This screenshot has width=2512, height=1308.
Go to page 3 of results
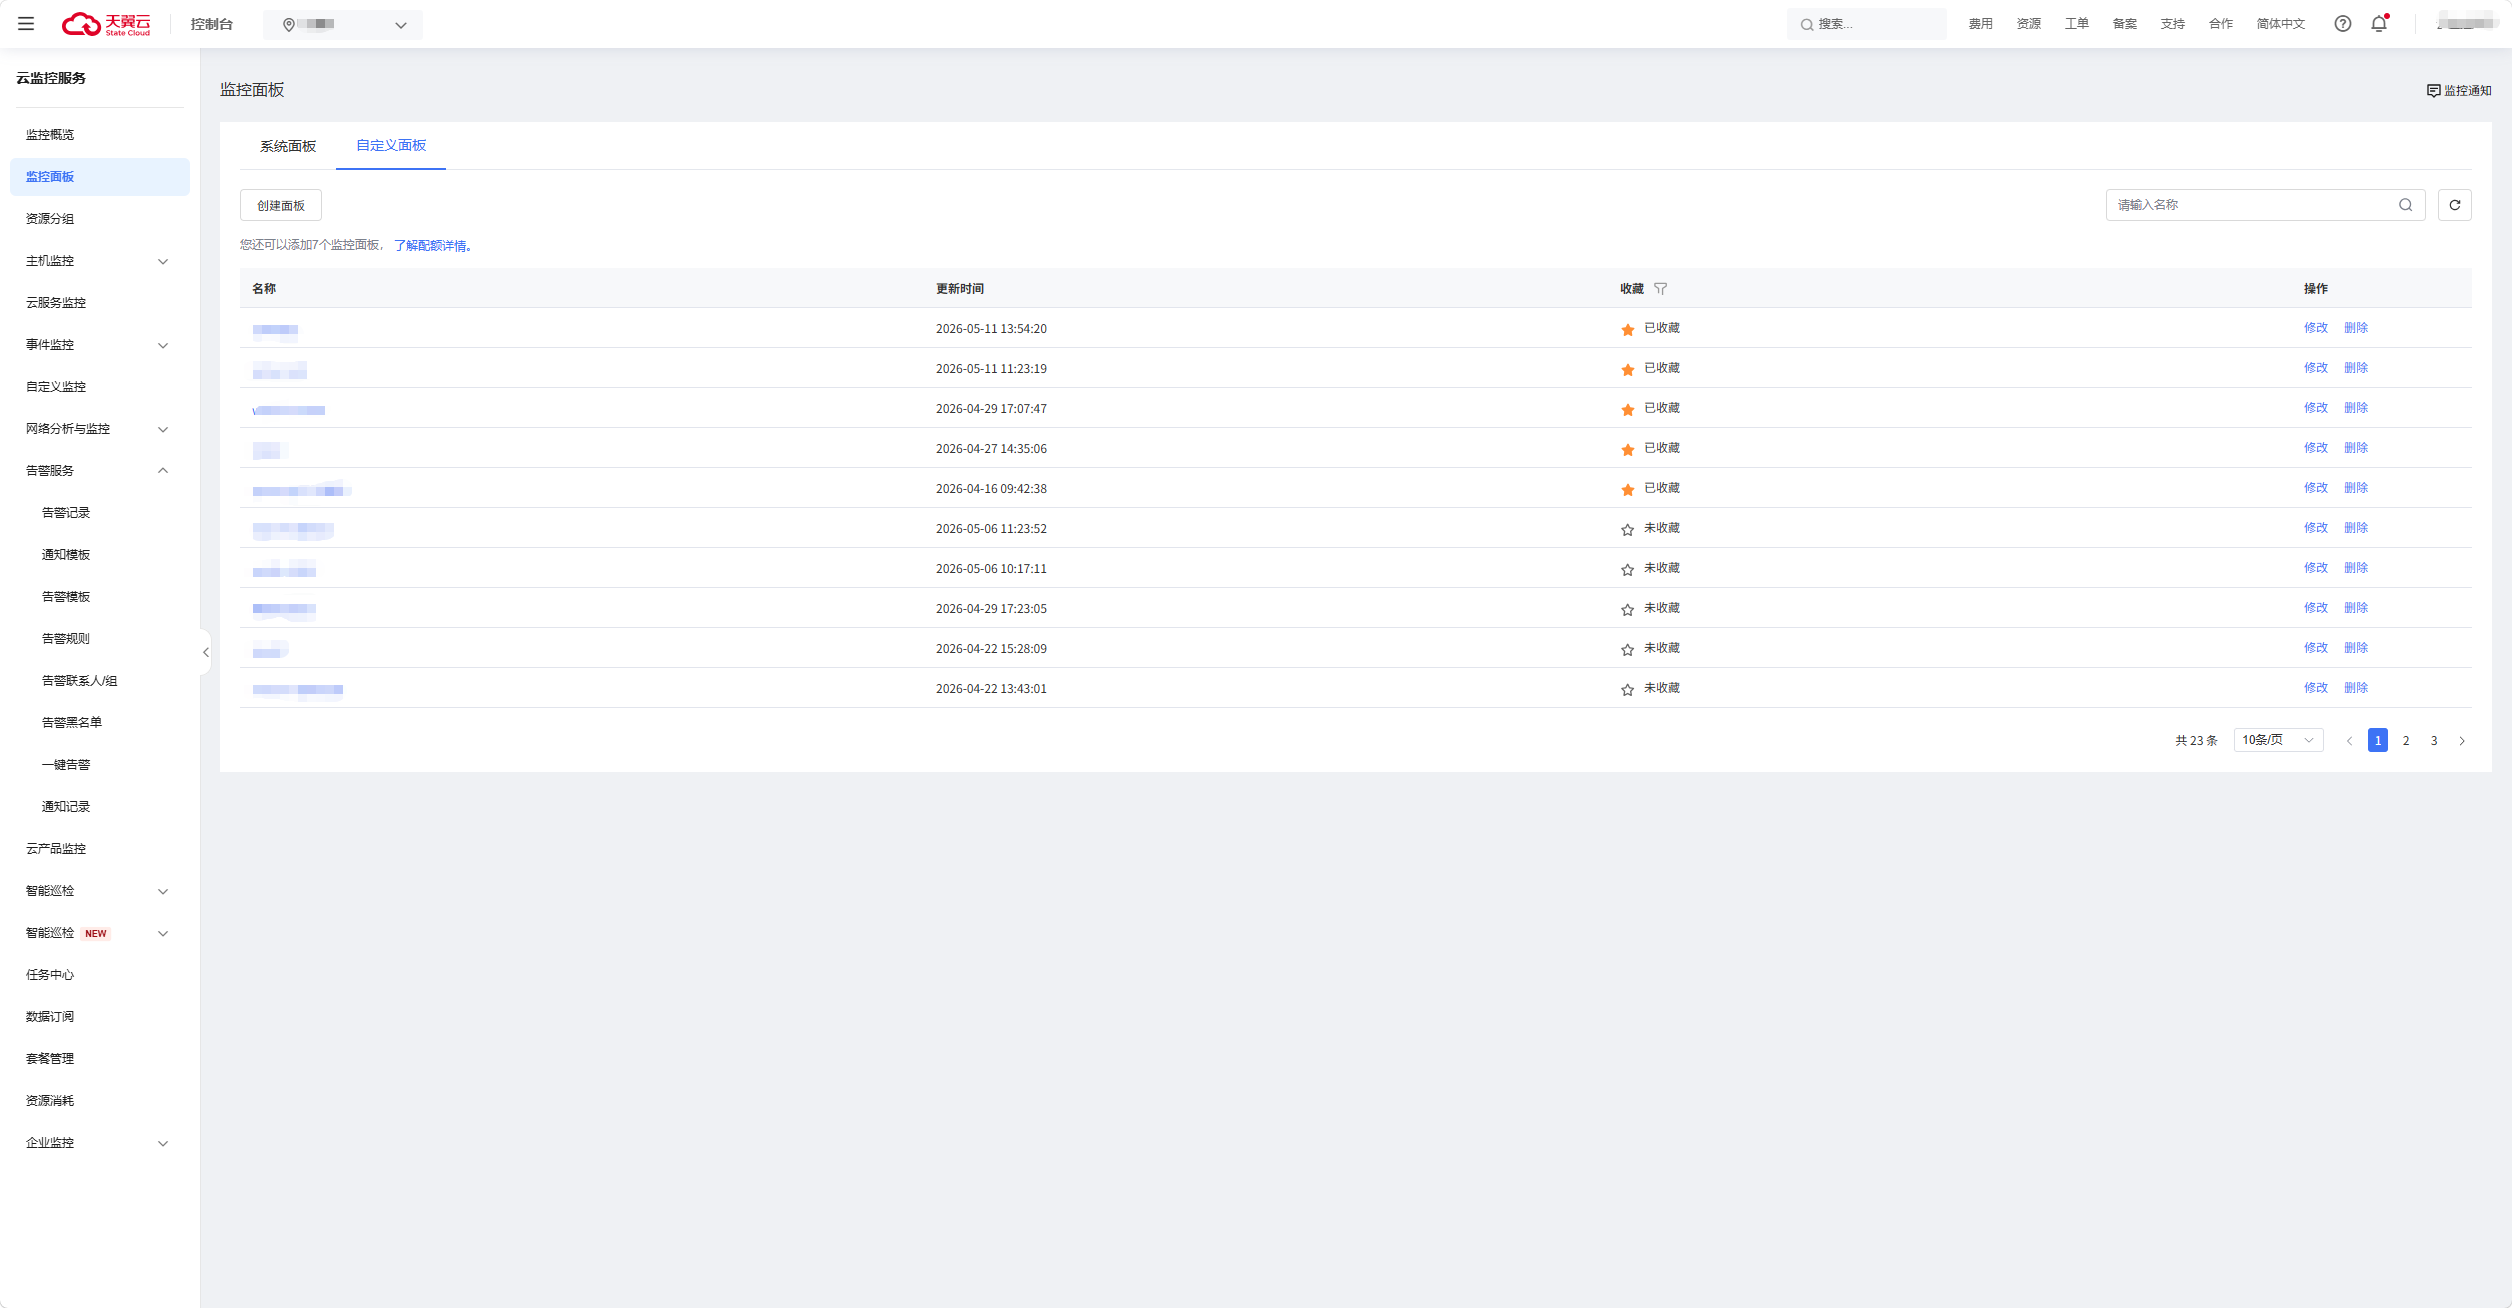[2434, 741]
